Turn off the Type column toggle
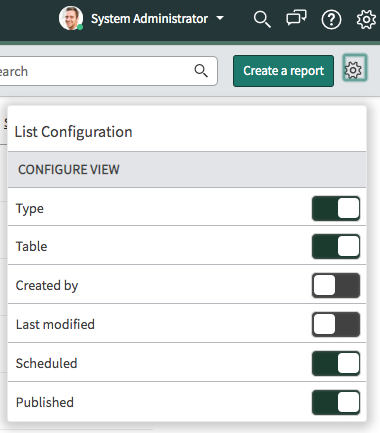Image resolution: width=380 pixels, height=433 pixels. pos(336,208)
